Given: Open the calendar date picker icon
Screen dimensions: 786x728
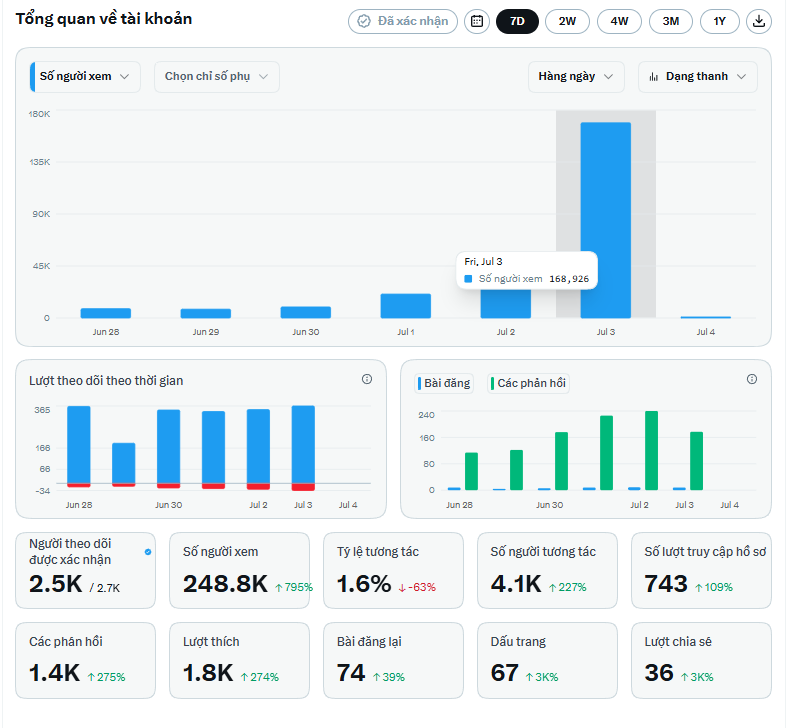Looking at the screenshot, I should tap(477, 22).
